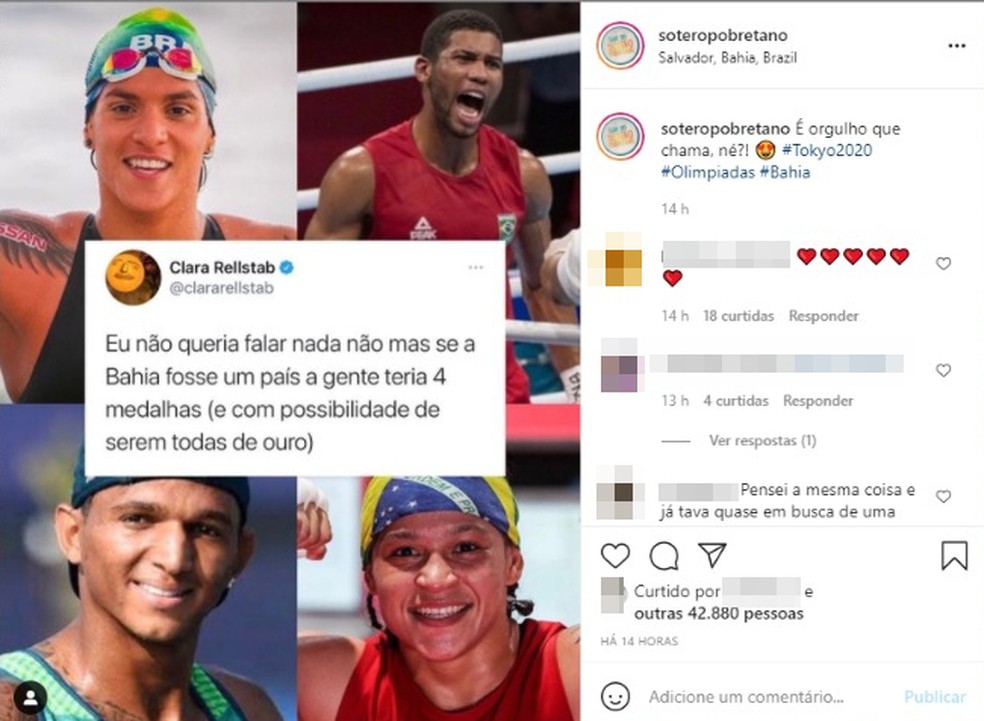
Task: Like the second blurred comment
Action: pos(943,370)
